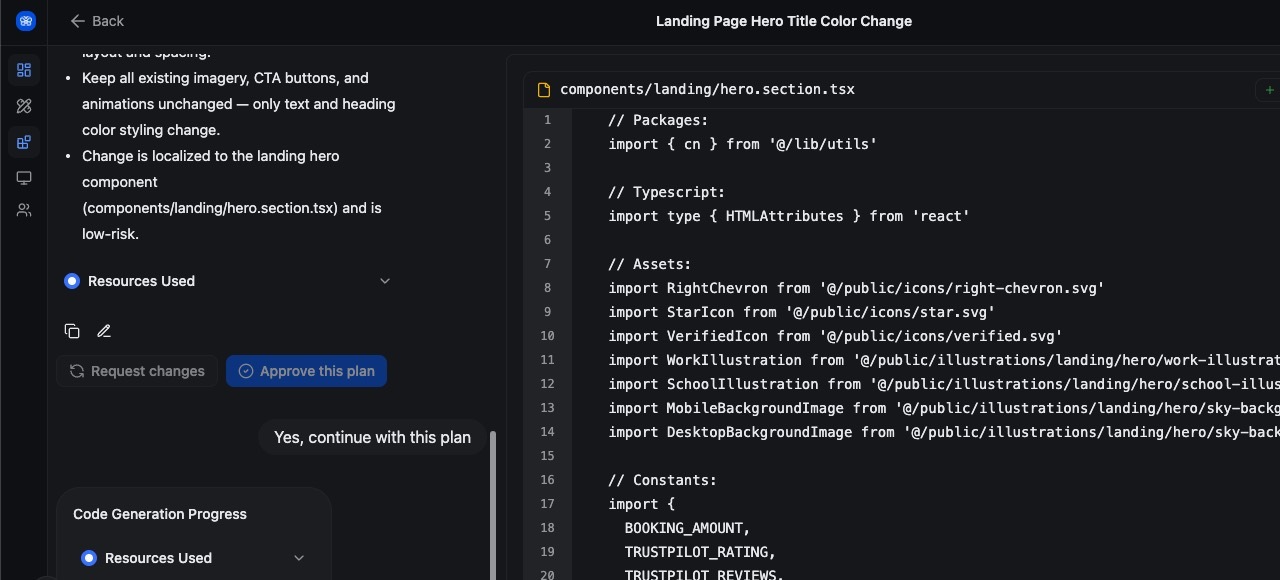Expand the Resources Used section above the plan buttons
The image size is (1280, 580).
point(385,281)
